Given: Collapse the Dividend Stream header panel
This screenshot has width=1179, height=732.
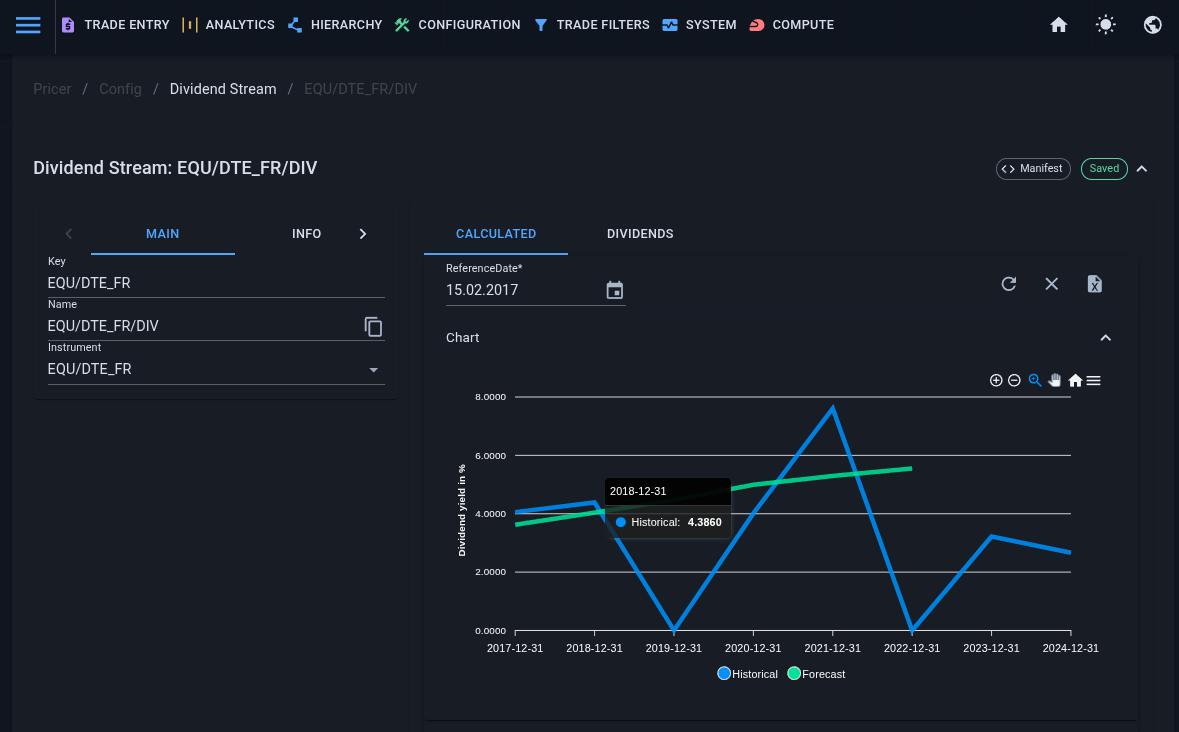Looking at the screenshot, I should pos(1142,168).
